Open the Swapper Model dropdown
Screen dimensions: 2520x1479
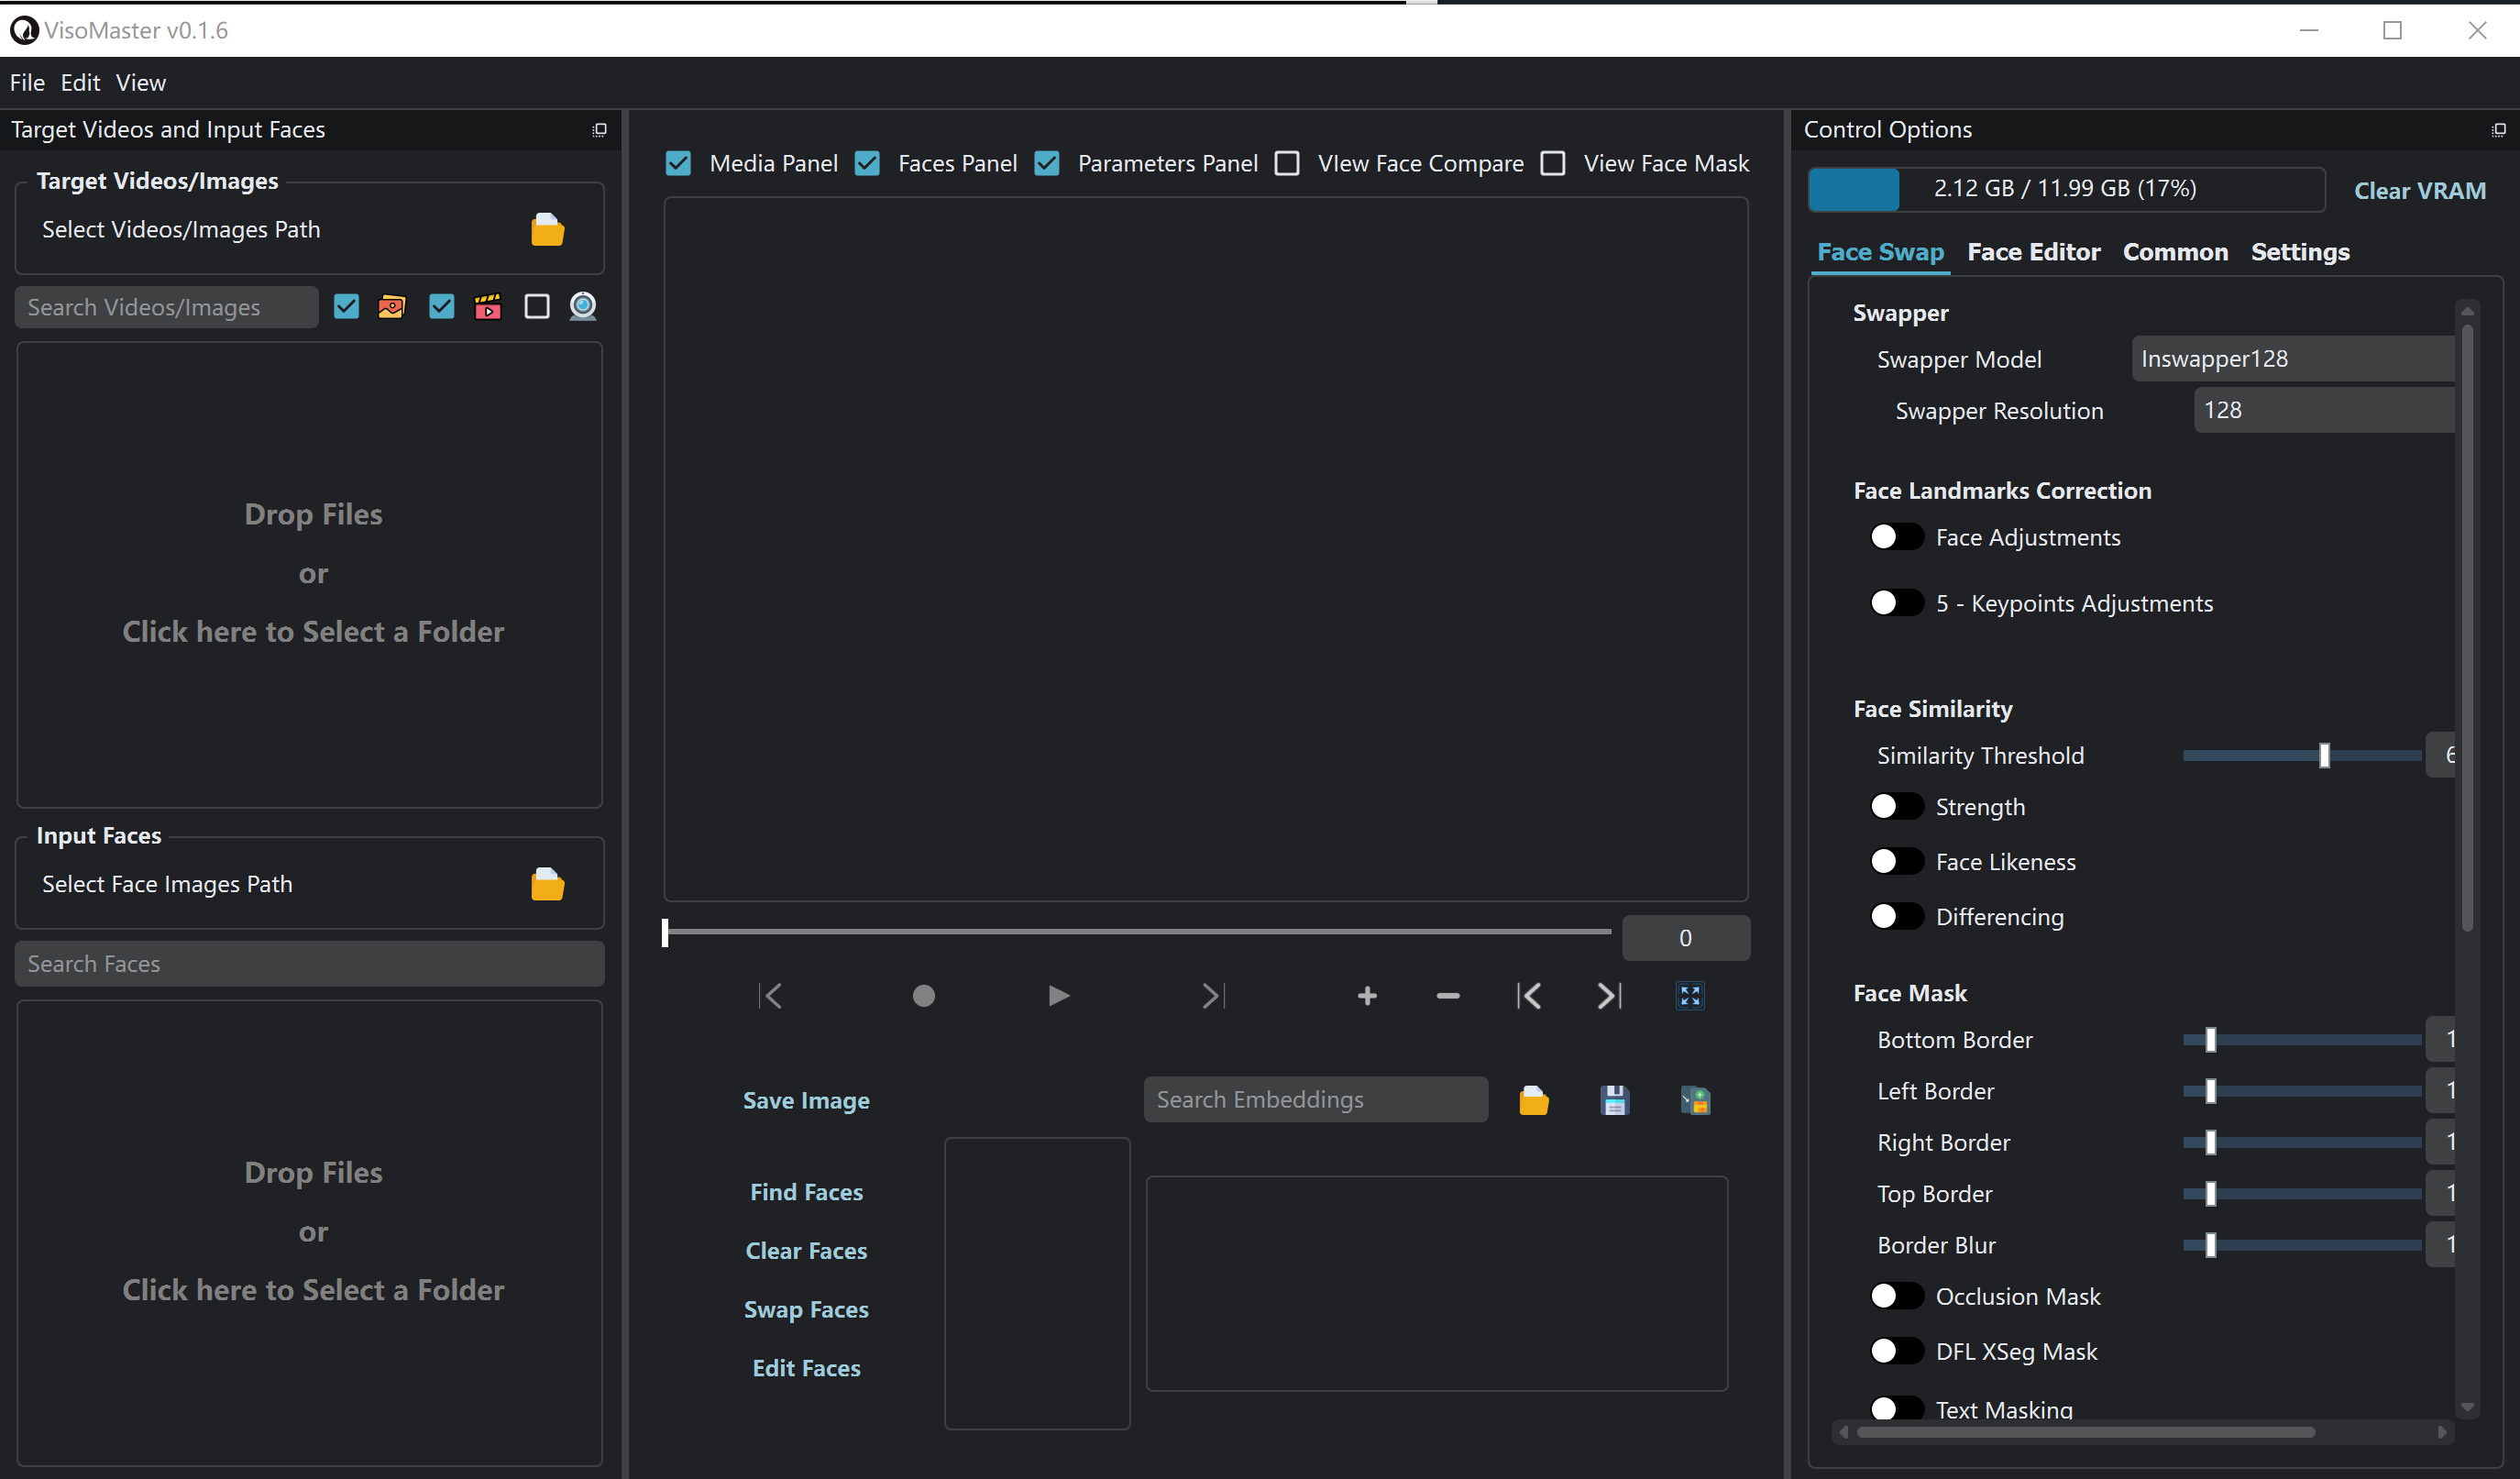pyautogui.click(x=2292, y=359)
